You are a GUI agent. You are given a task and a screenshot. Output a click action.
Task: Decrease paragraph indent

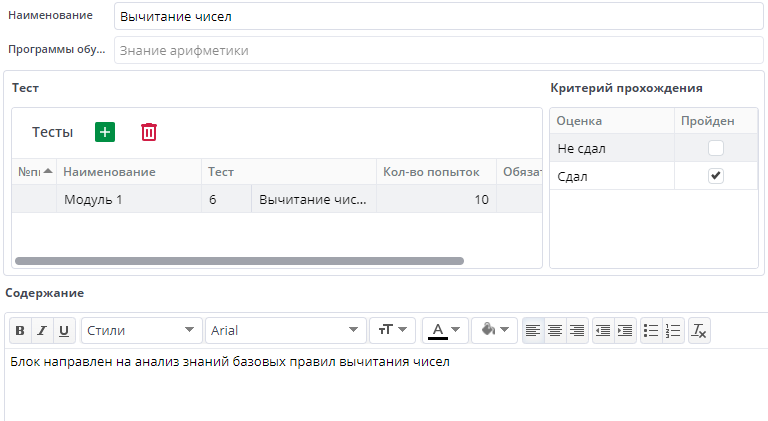(x=603, y=330)
